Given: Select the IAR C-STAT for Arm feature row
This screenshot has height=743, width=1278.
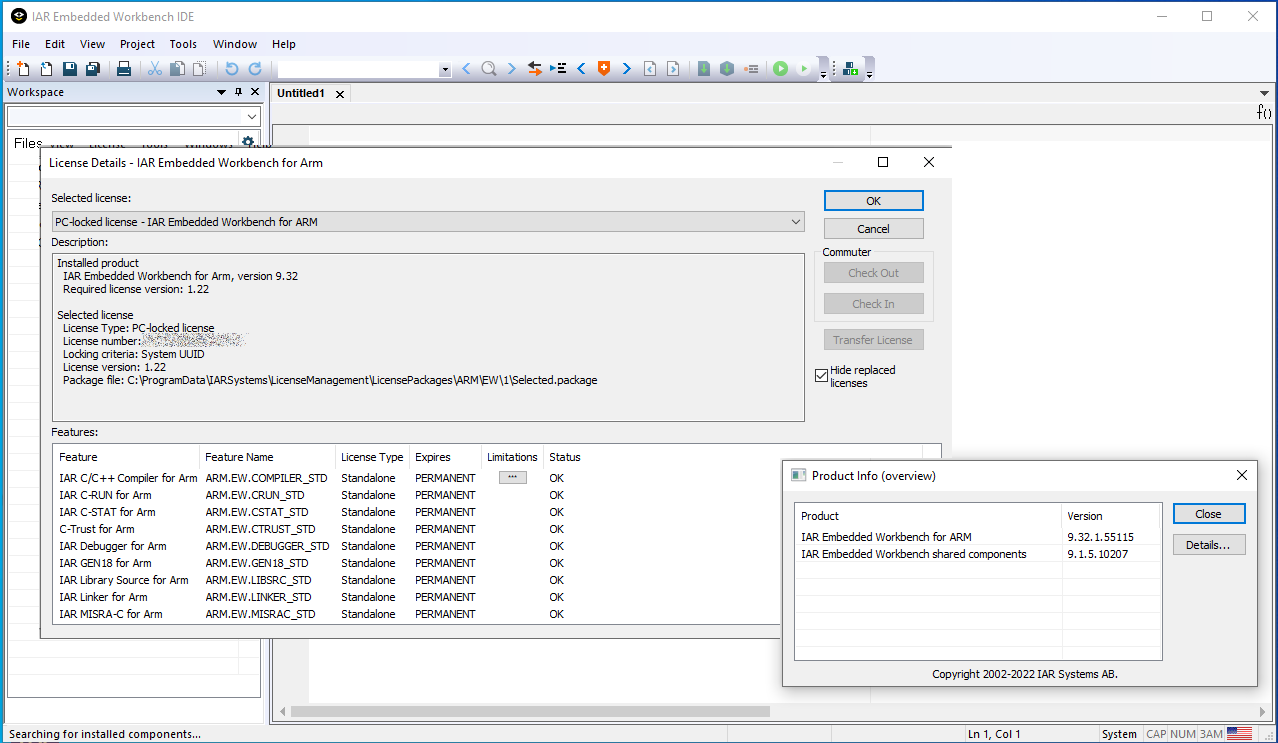Looking at the screenshot, I should point(498,512).
